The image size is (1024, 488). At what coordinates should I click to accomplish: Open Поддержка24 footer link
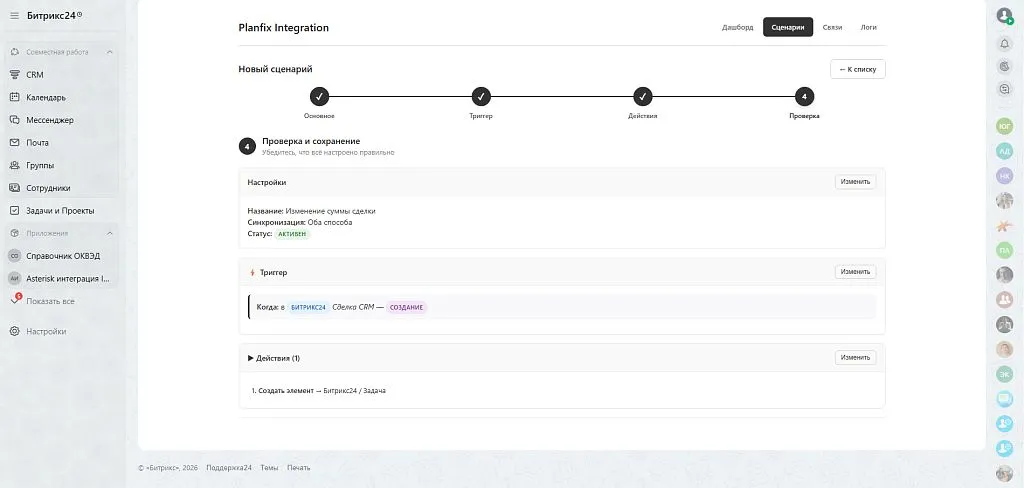coord(229,468)
